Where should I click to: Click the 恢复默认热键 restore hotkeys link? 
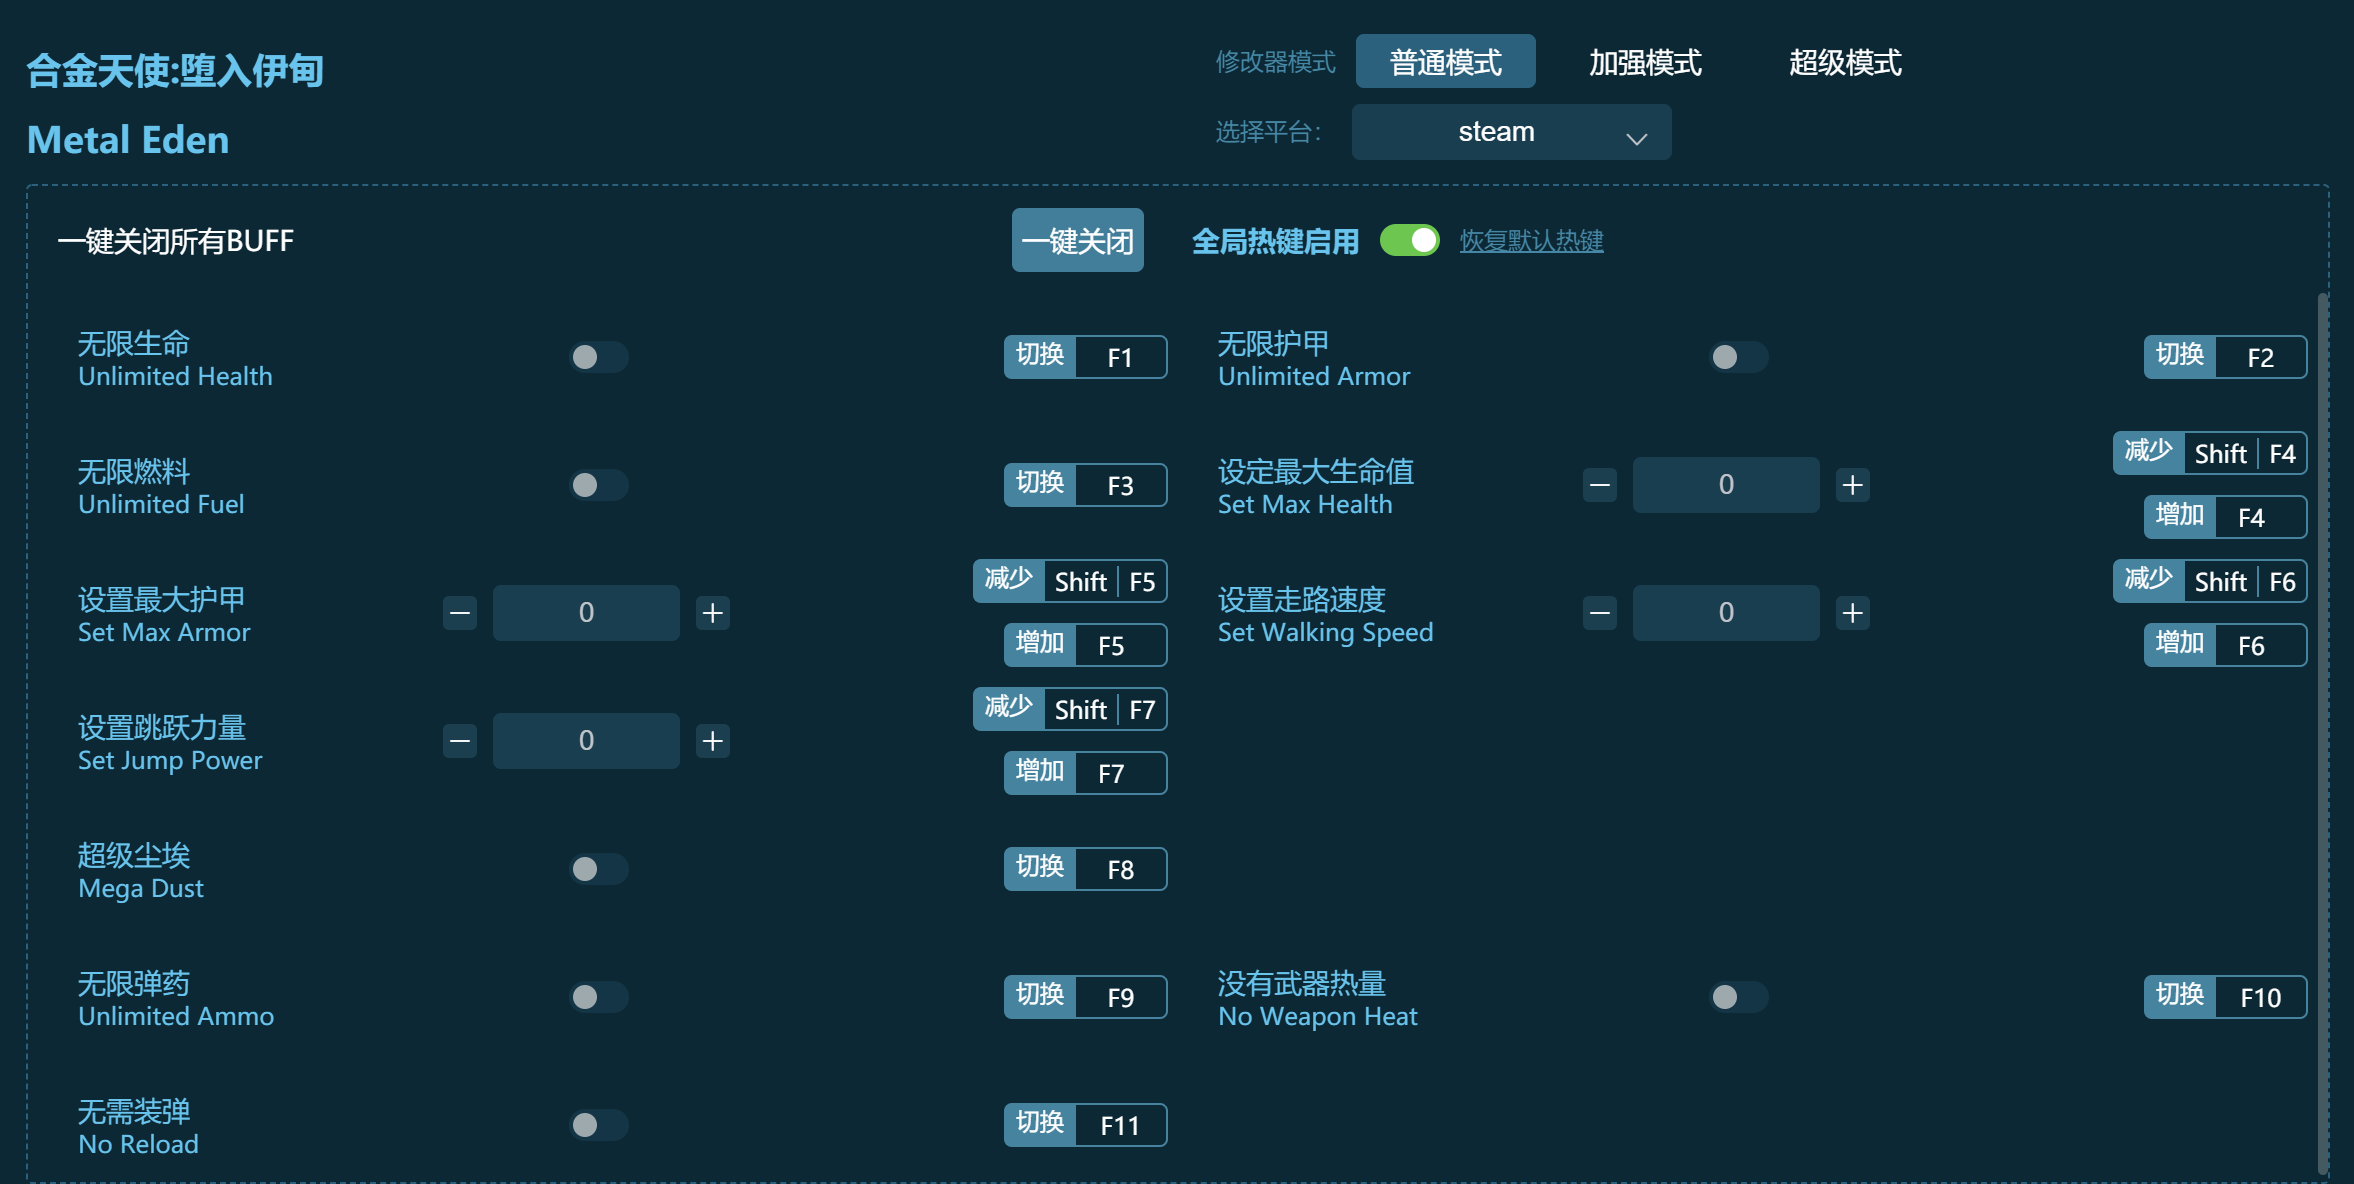pos(1531,240)
